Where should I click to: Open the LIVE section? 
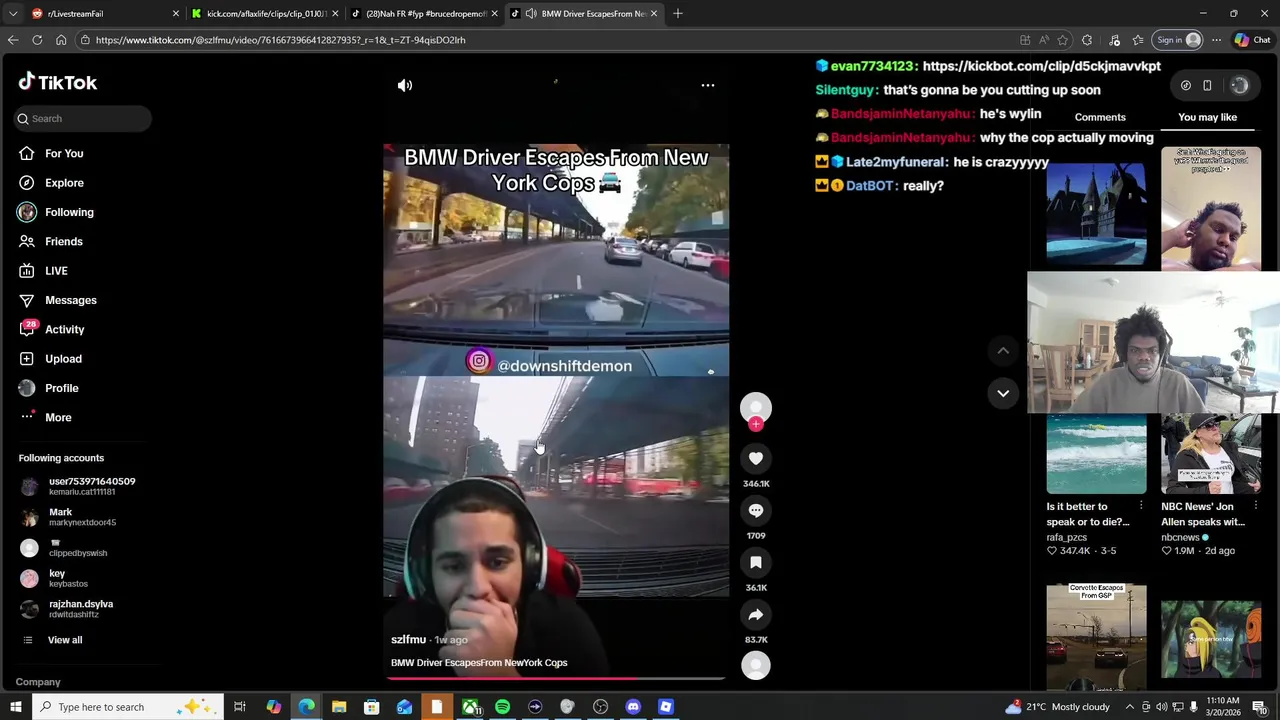click(56, 271)
